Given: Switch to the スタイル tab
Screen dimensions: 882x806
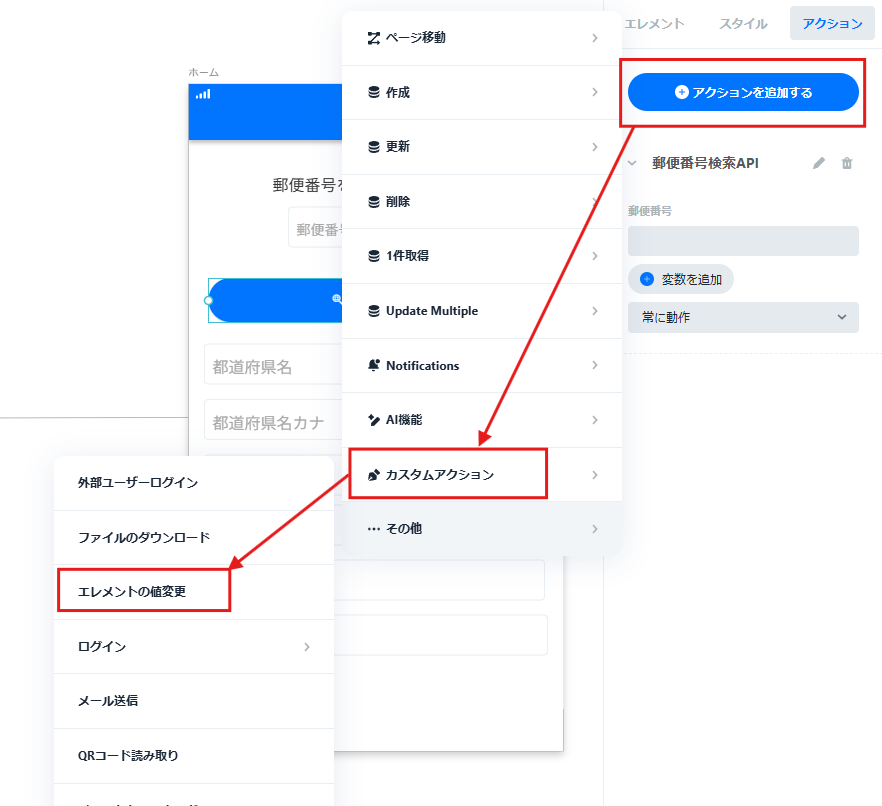Looking at the screenshot, I should pos(743,24).
